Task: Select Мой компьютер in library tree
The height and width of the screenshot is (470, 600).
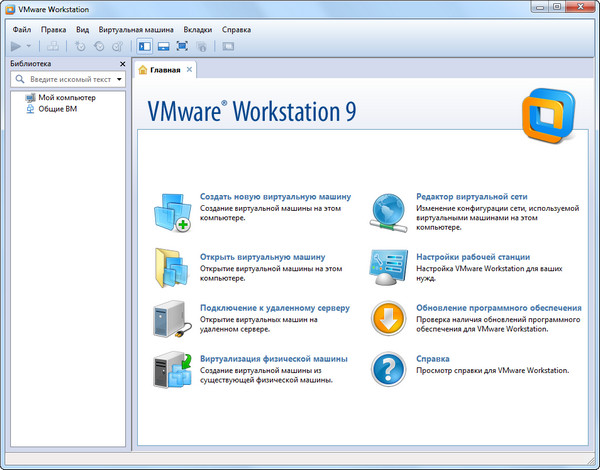Action: click(x=66, y=97)
